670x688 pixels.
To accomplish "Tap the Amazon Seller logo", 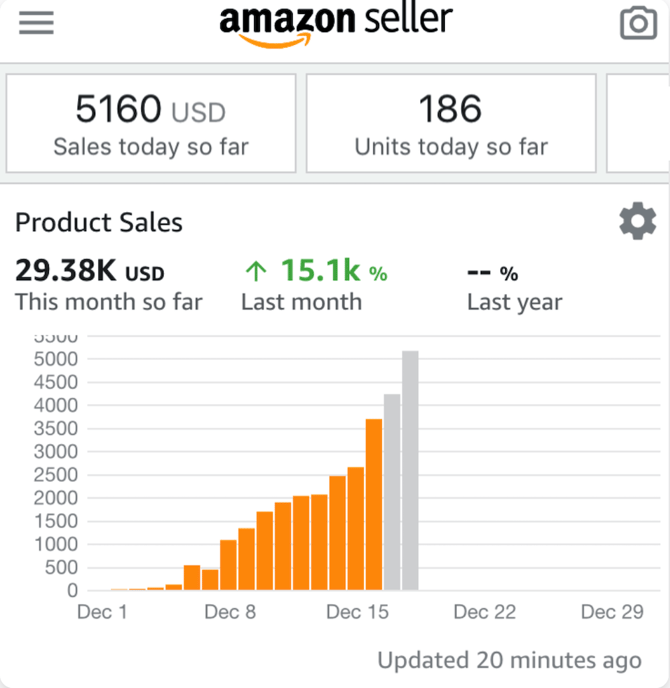I will 335,24.
